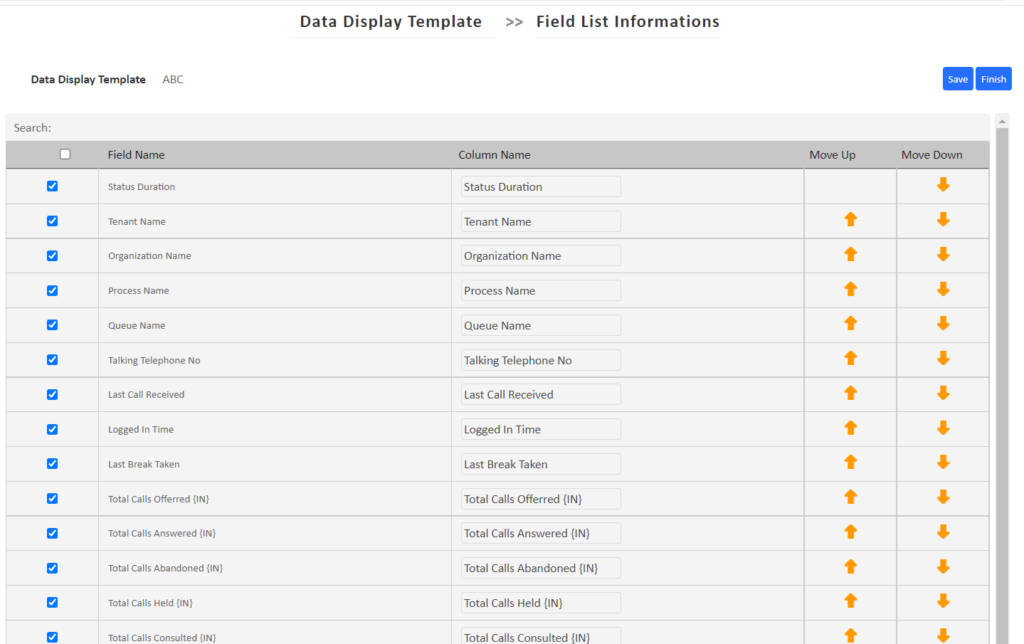Move Total Calls Abandoned {IN} down

[941, 567]
